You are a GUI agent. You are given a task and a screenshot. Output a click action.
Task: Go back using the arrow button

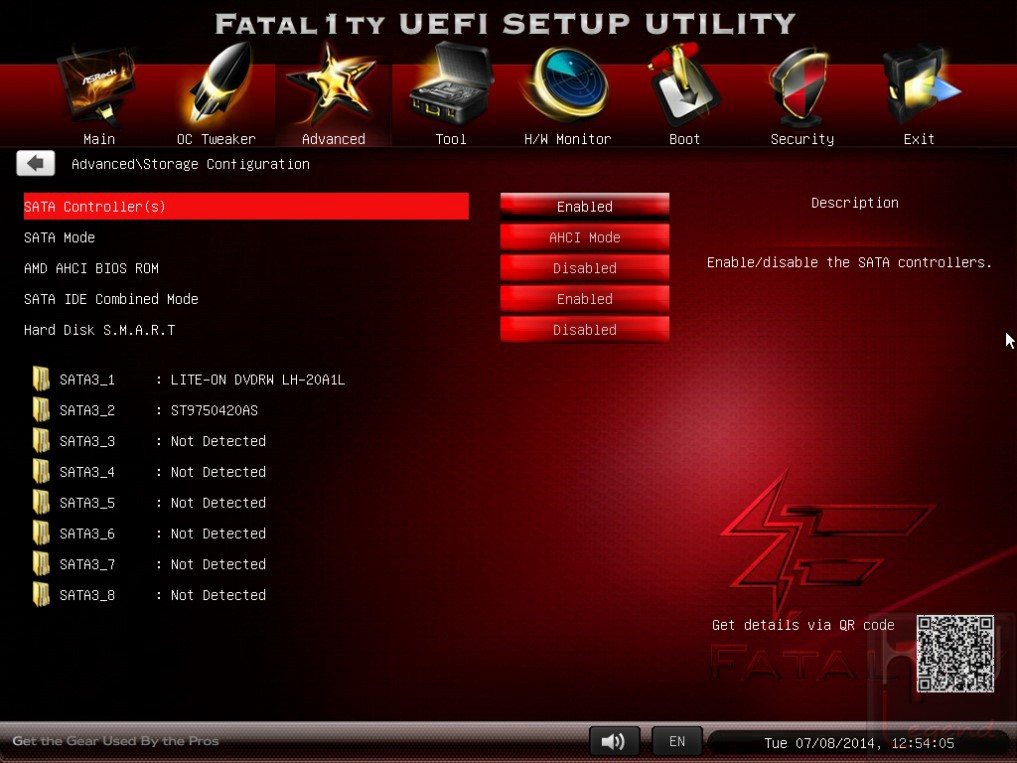[x=36, y=164]
